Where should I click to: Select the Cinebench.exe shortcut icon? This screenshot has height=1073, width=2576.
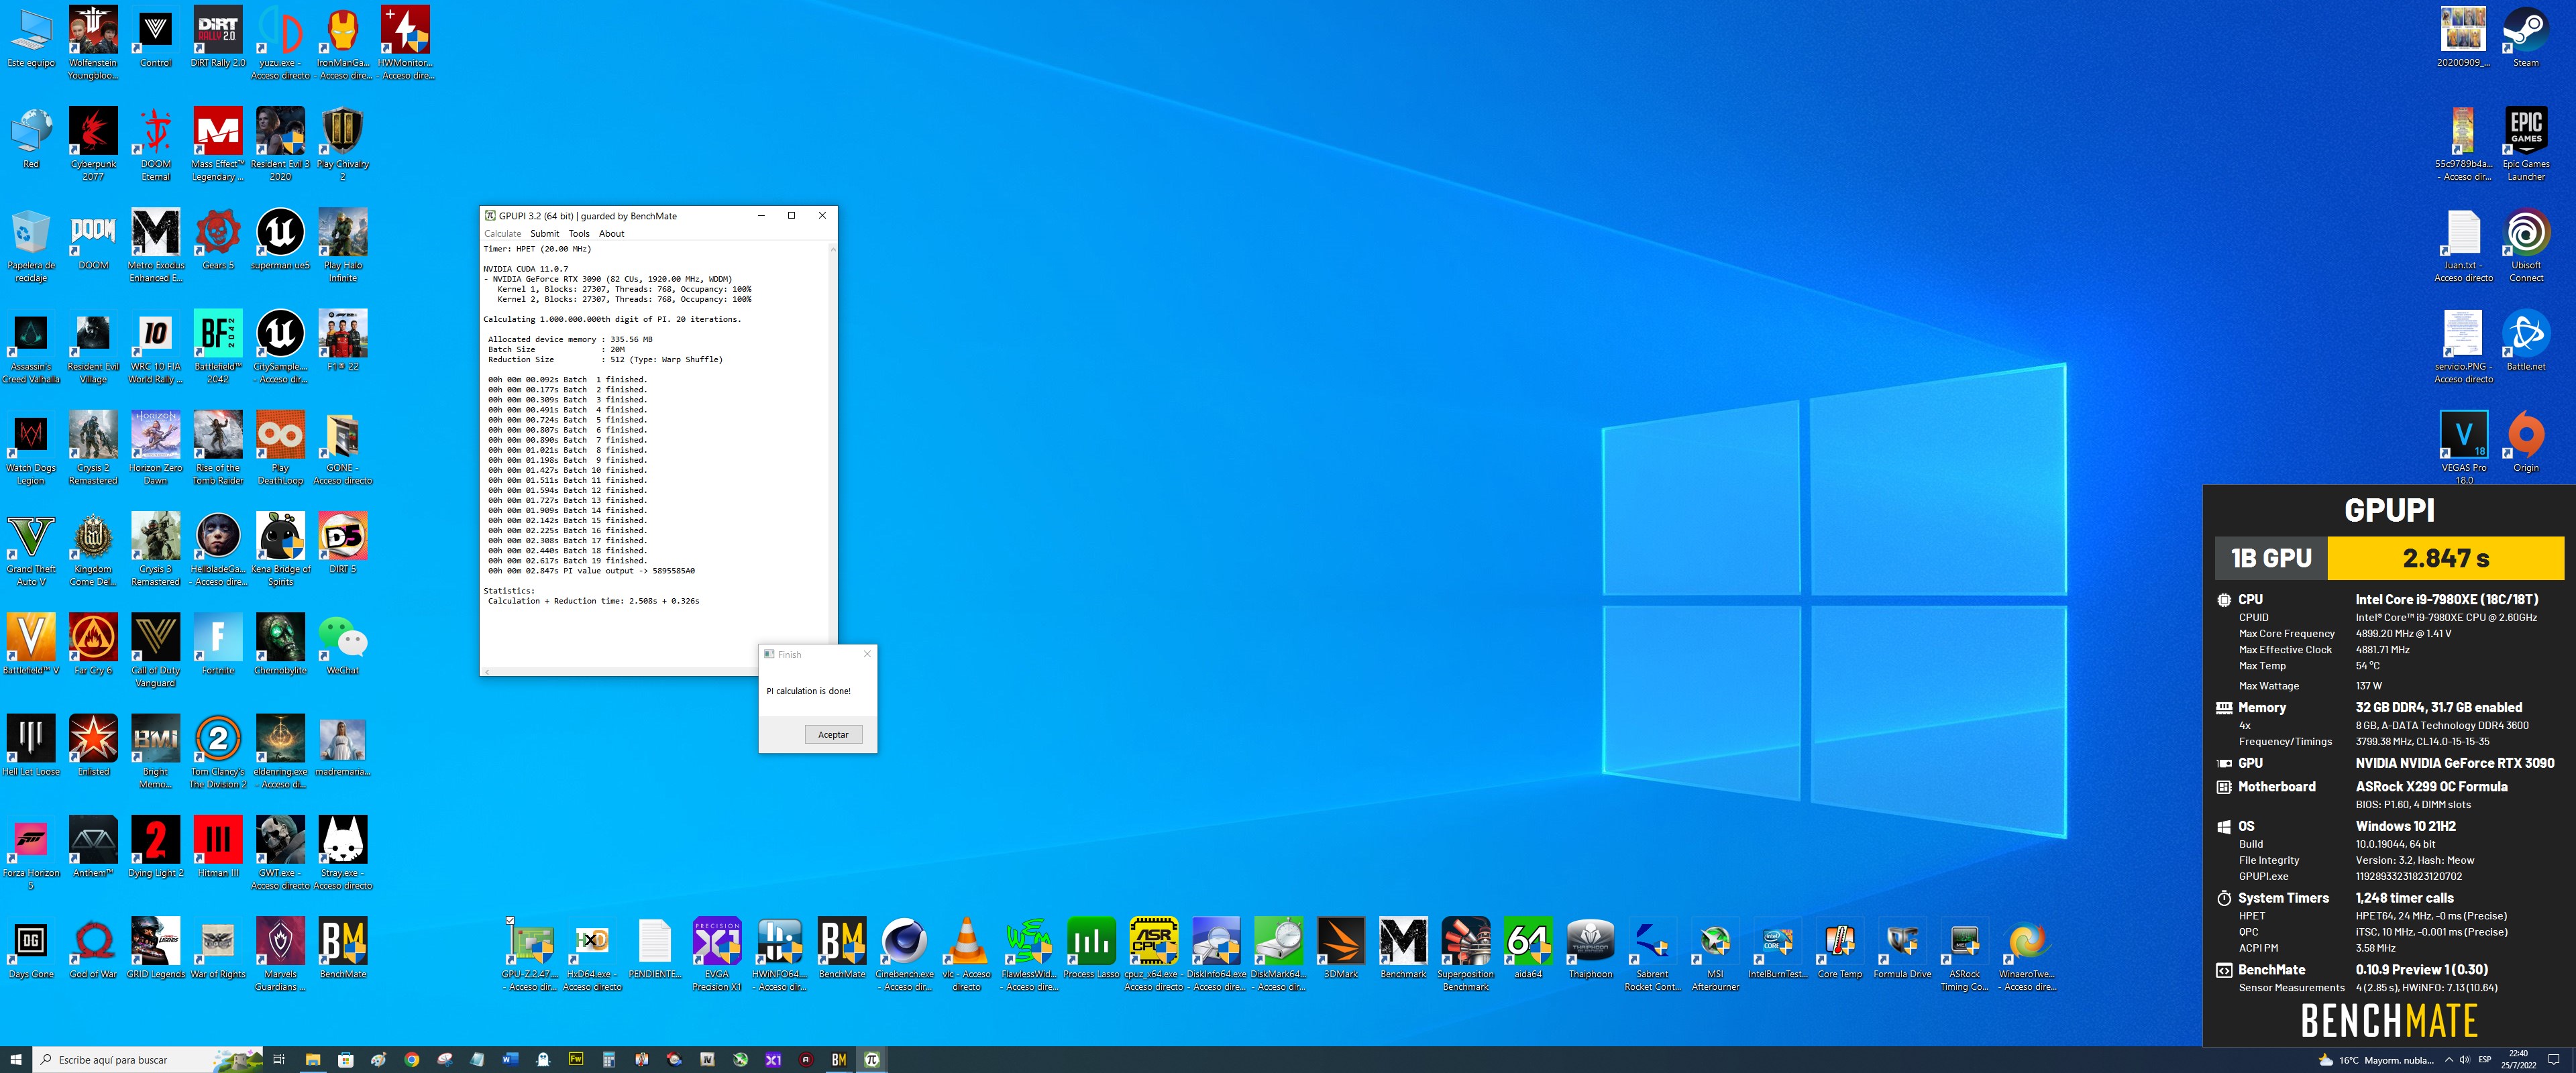tap(904, 954)
